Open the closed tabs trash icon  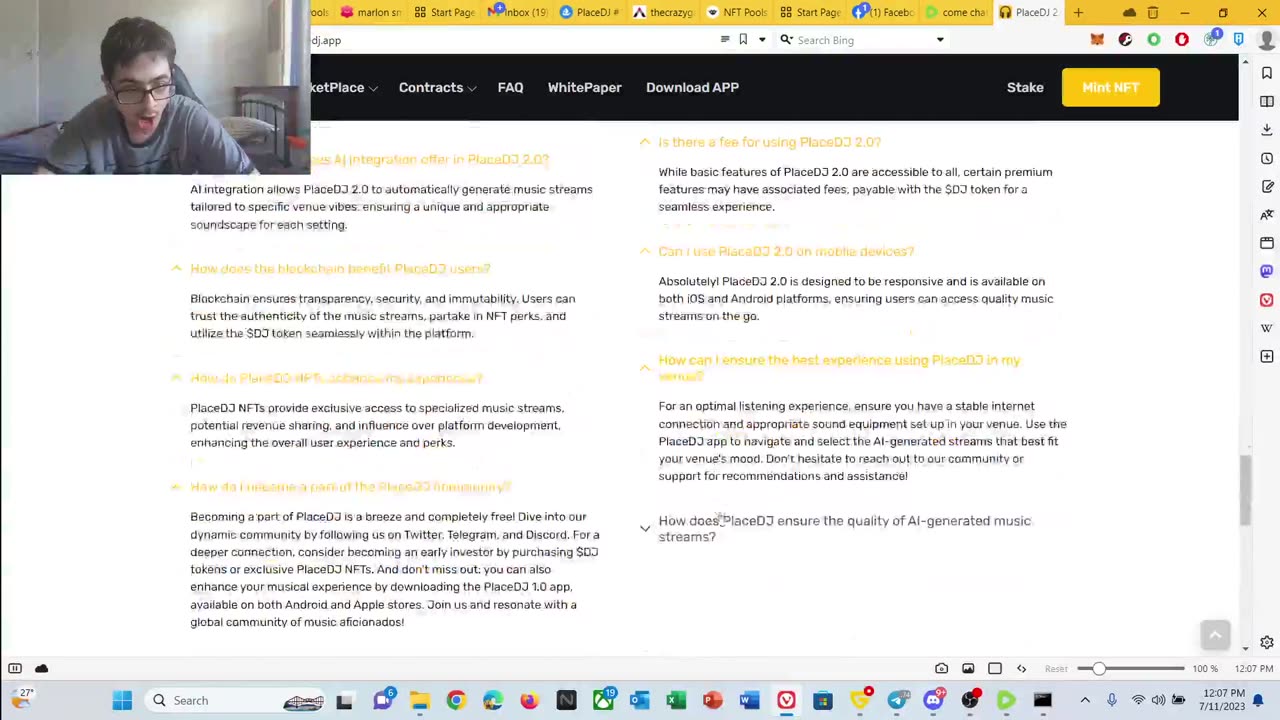1153,12
